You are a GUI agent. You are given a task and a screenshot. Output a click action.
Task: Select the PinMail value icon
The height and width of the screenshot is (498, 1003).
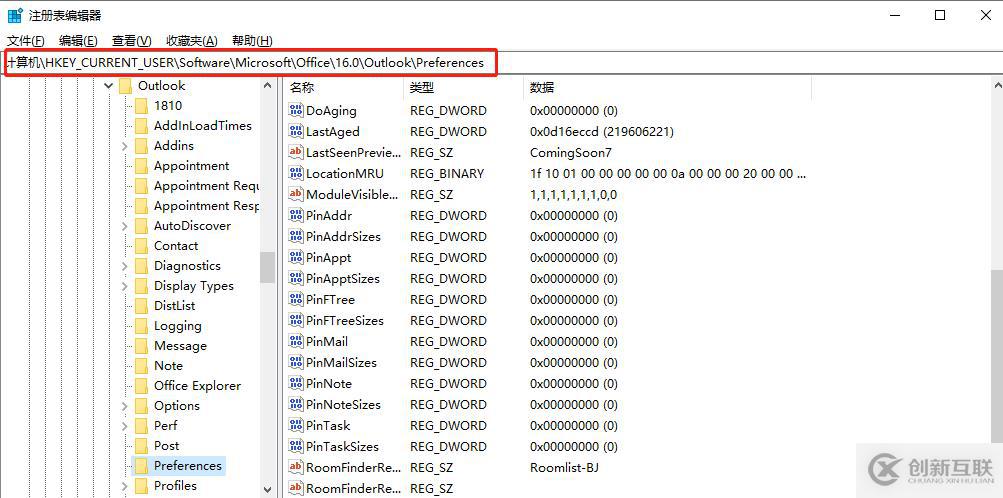(296, 341)
